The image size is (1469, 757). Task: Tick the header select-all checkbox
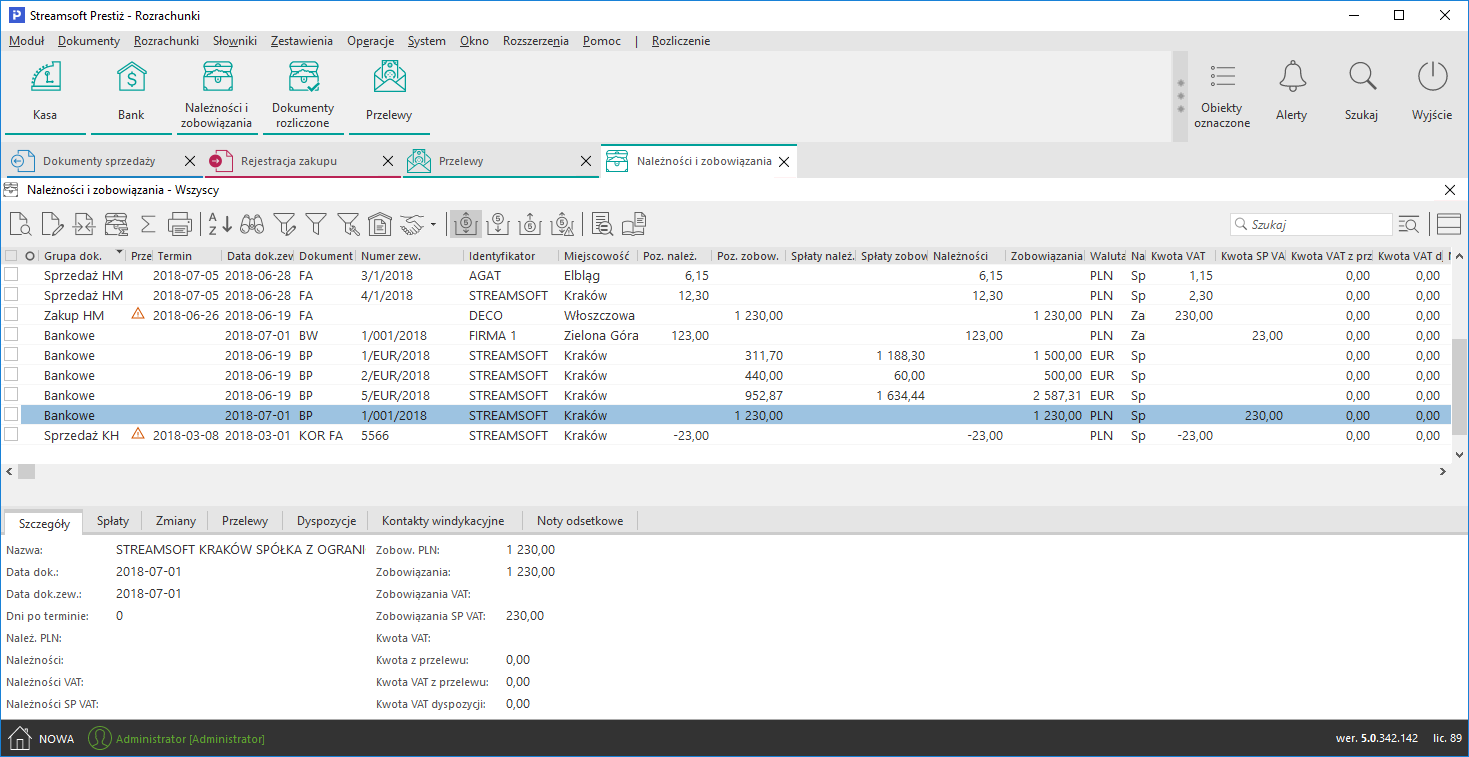point(11,256)
